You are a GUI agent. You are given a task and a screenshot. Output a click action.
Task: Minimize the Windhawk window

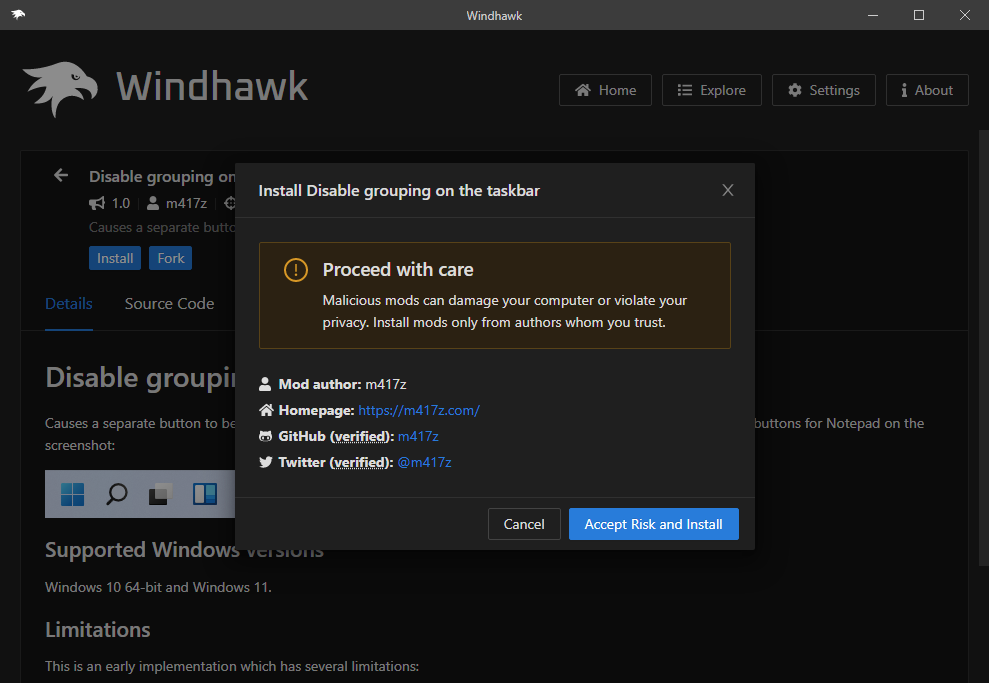873,15
